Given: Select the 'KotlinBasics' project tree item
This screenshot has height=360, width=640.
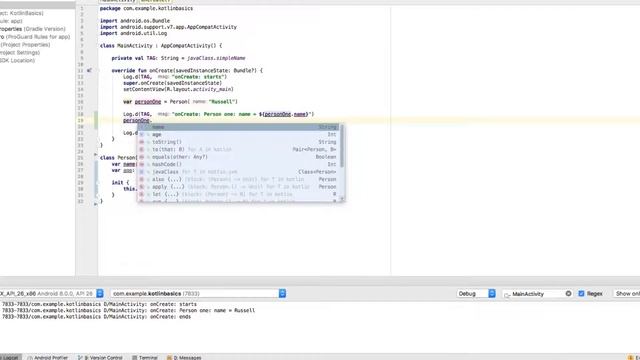Looking at the screenshot, I should pyautogui.click(x=22, y=13).
